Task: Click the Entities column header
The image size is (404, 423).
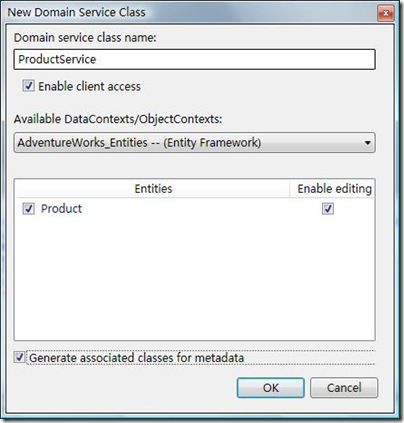Action: (153, 189)
